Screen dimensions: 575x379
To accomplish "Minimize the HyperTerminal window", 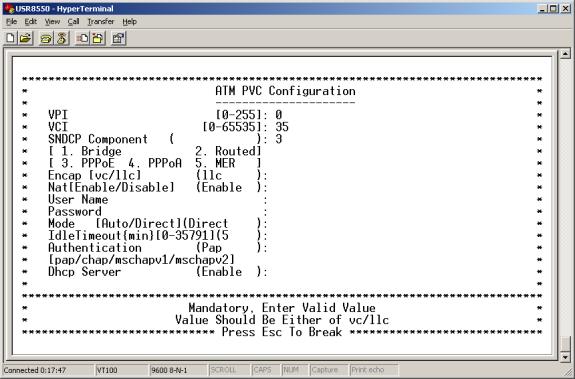I will [543, 8].
